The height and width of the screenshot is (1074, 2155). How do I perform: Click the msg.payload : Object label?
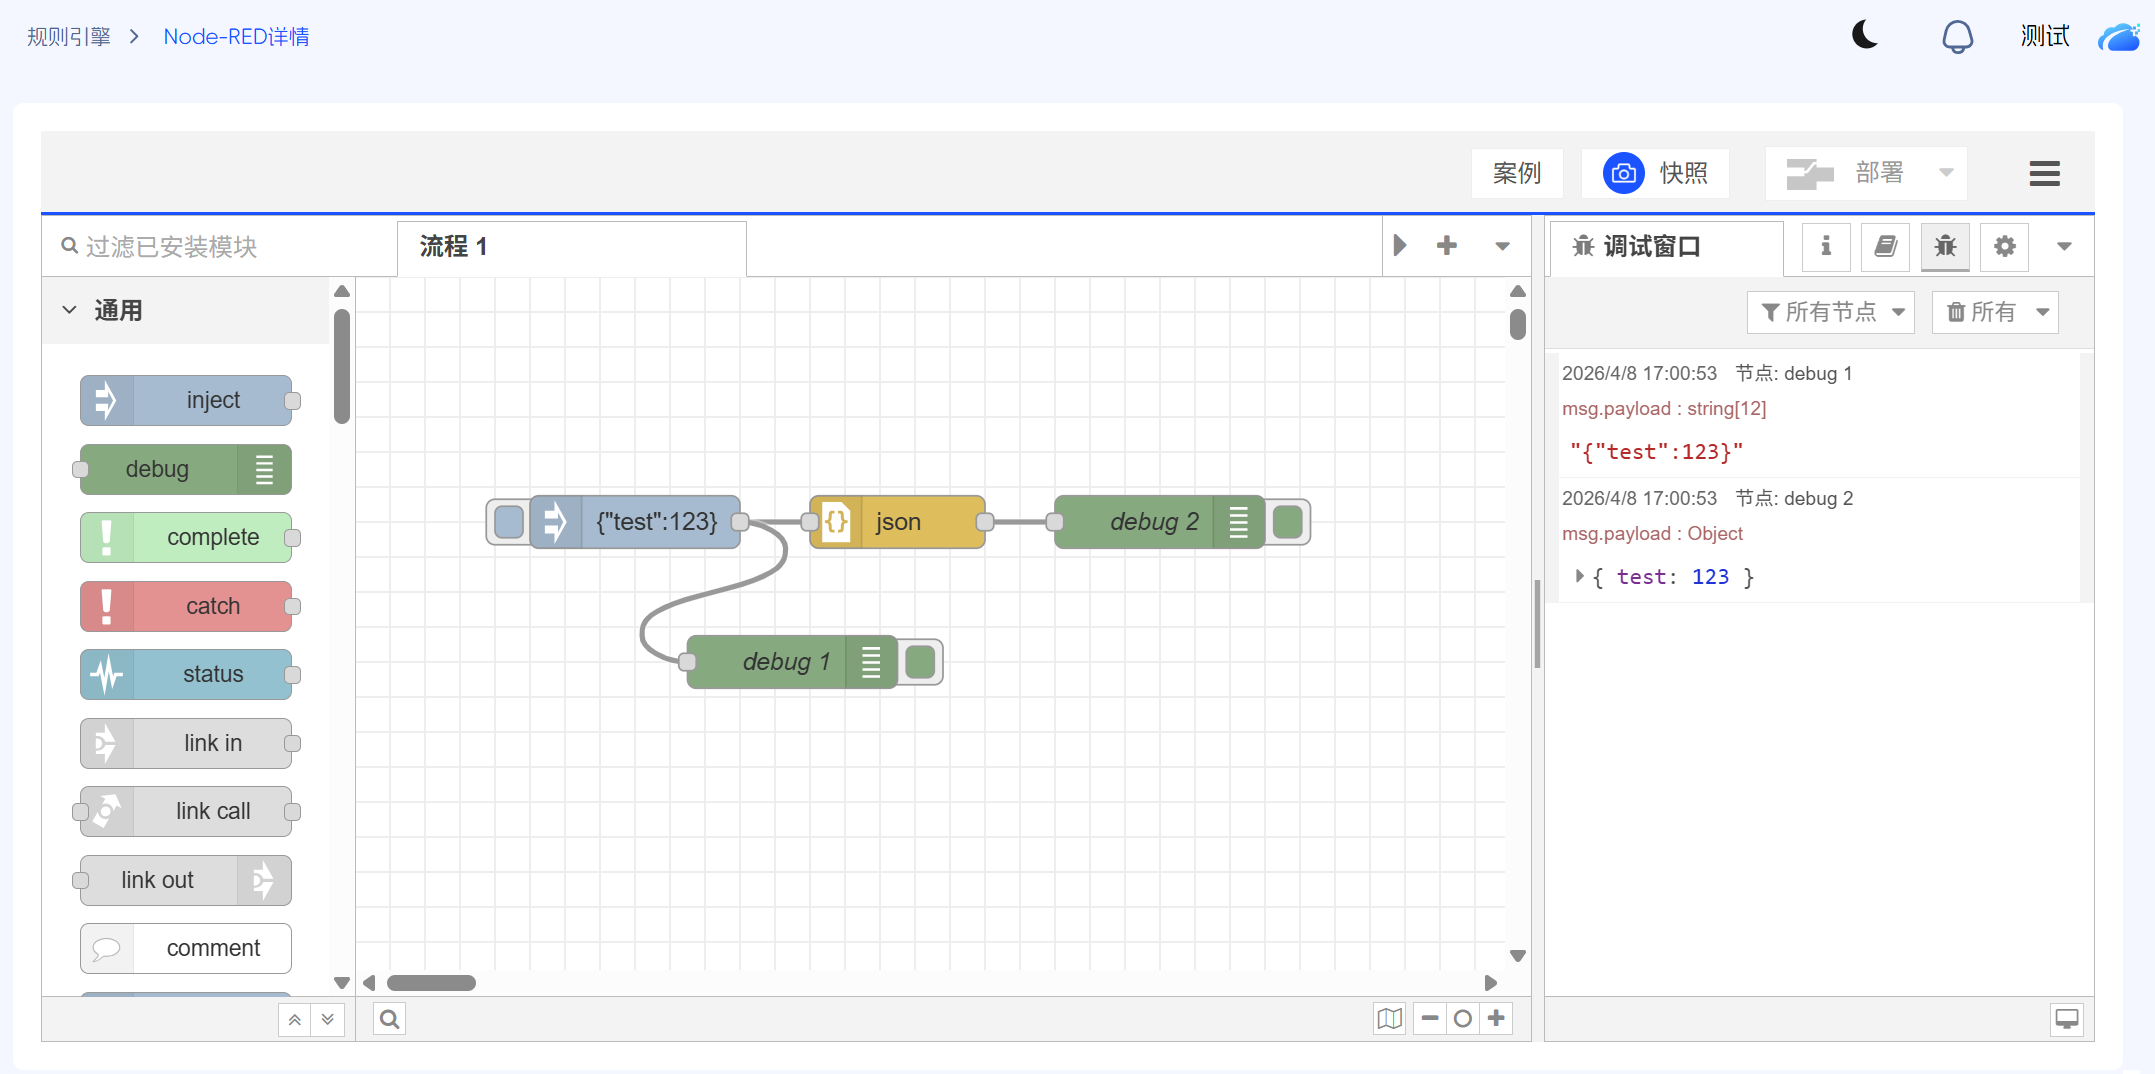[x=1652, y=534]
